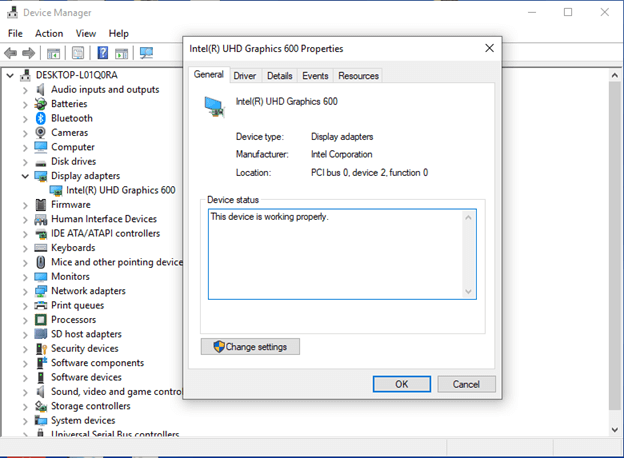624x458 pixels.
Task: Click the Software components icon
Action: pos(41,363)
